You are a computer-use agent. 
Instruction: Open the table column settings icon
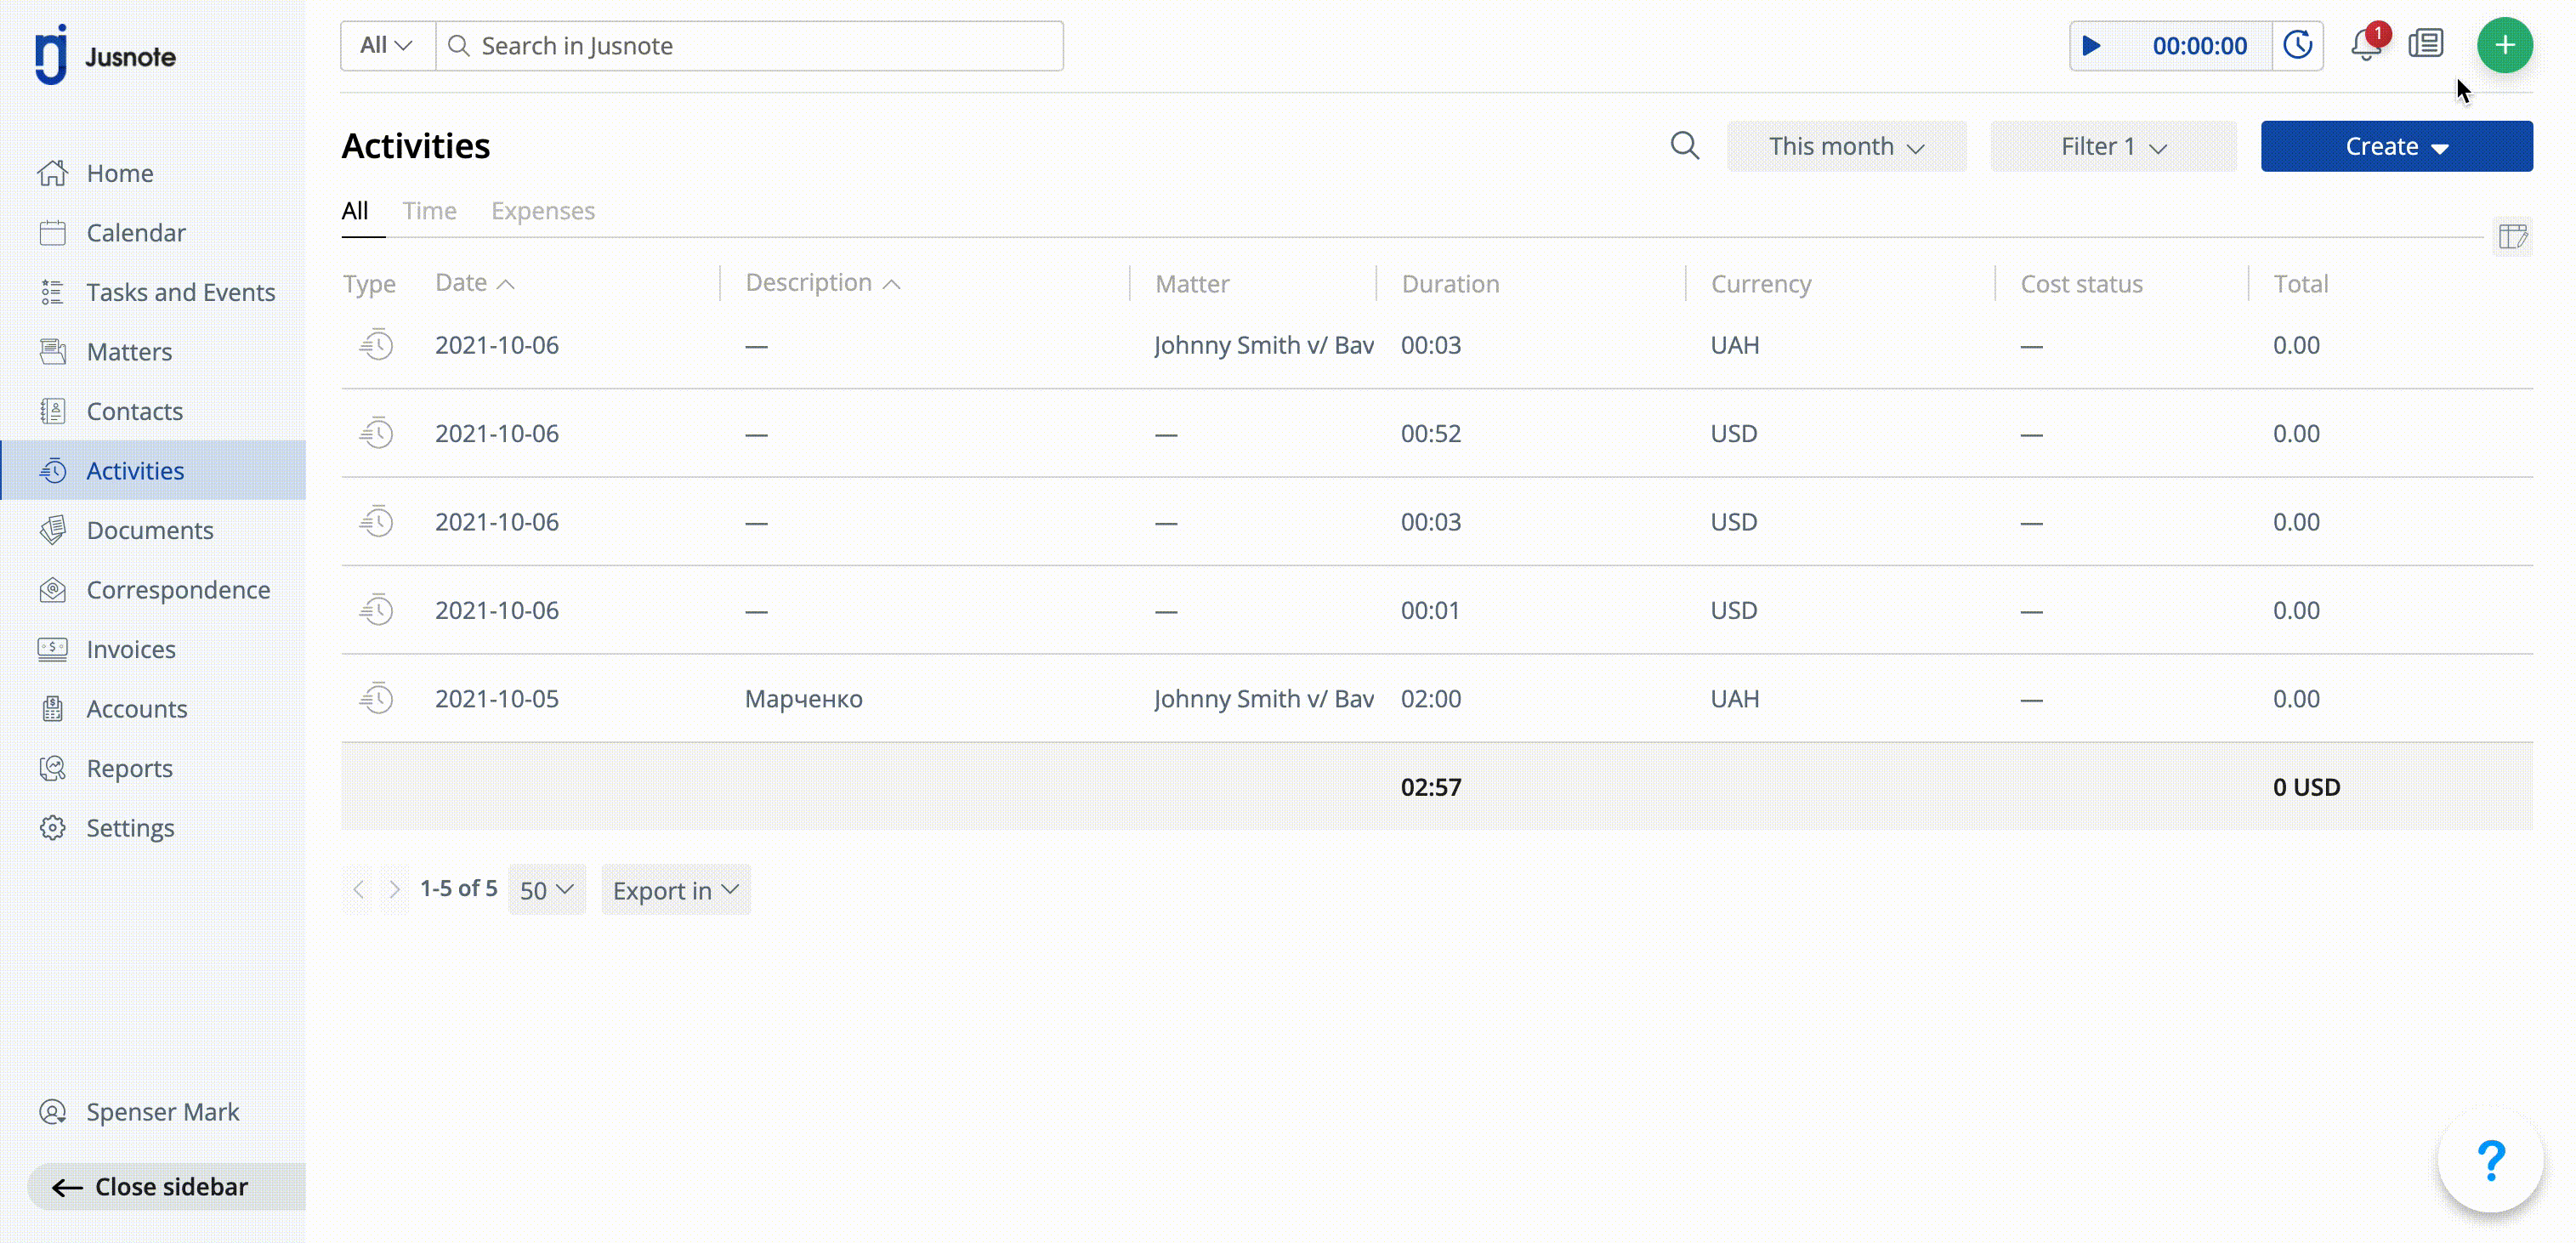[2513, 237]
